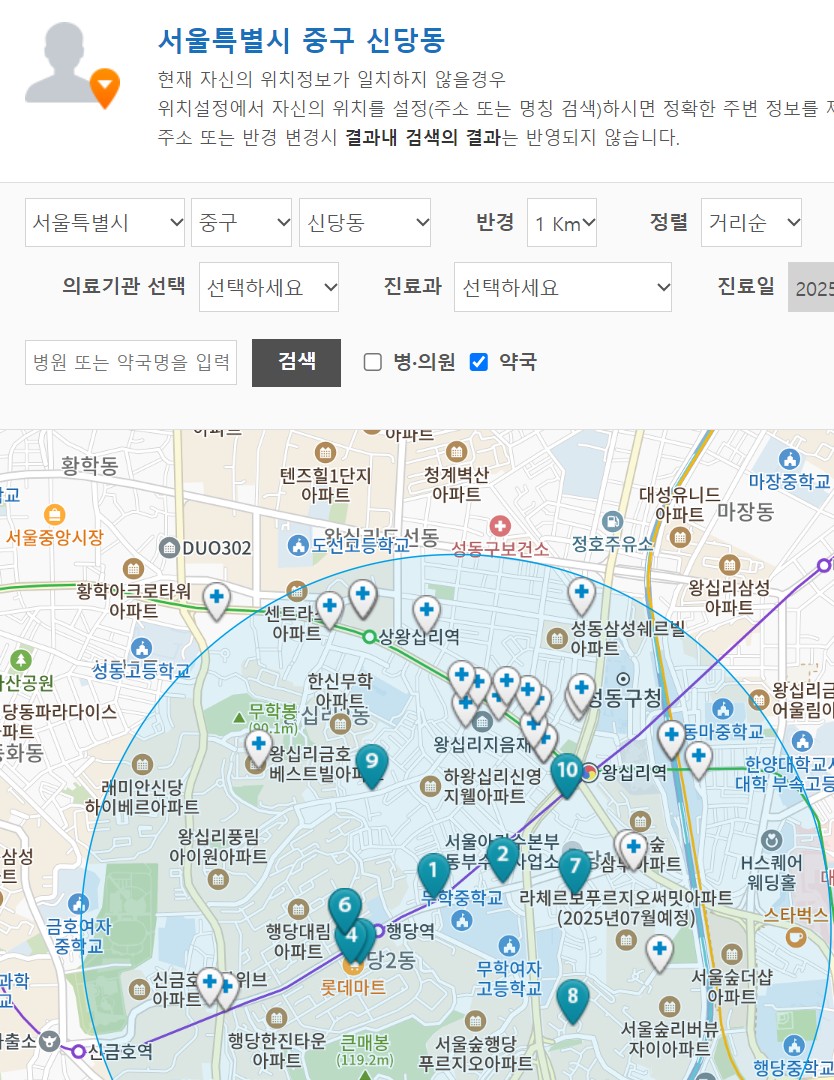Open the neighborhood dropdown showing 신당동

365,222
